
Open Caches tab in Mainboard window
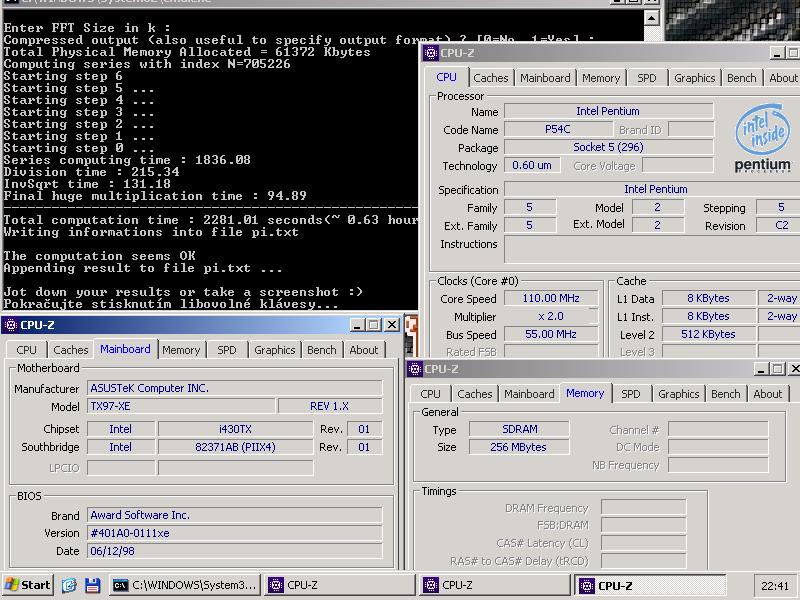coord(70,350)
